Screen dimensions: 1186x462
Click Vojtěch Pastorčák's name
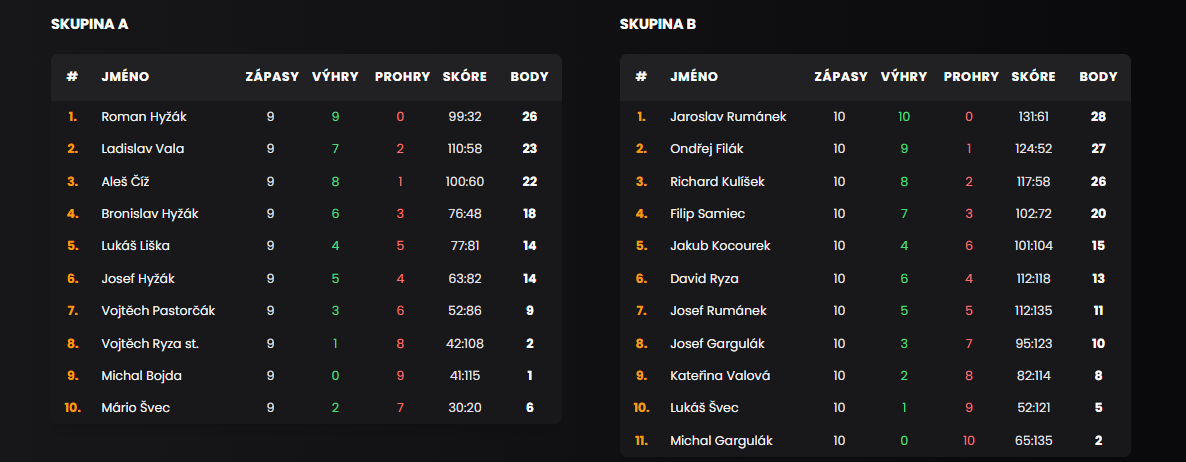(158, 311)
